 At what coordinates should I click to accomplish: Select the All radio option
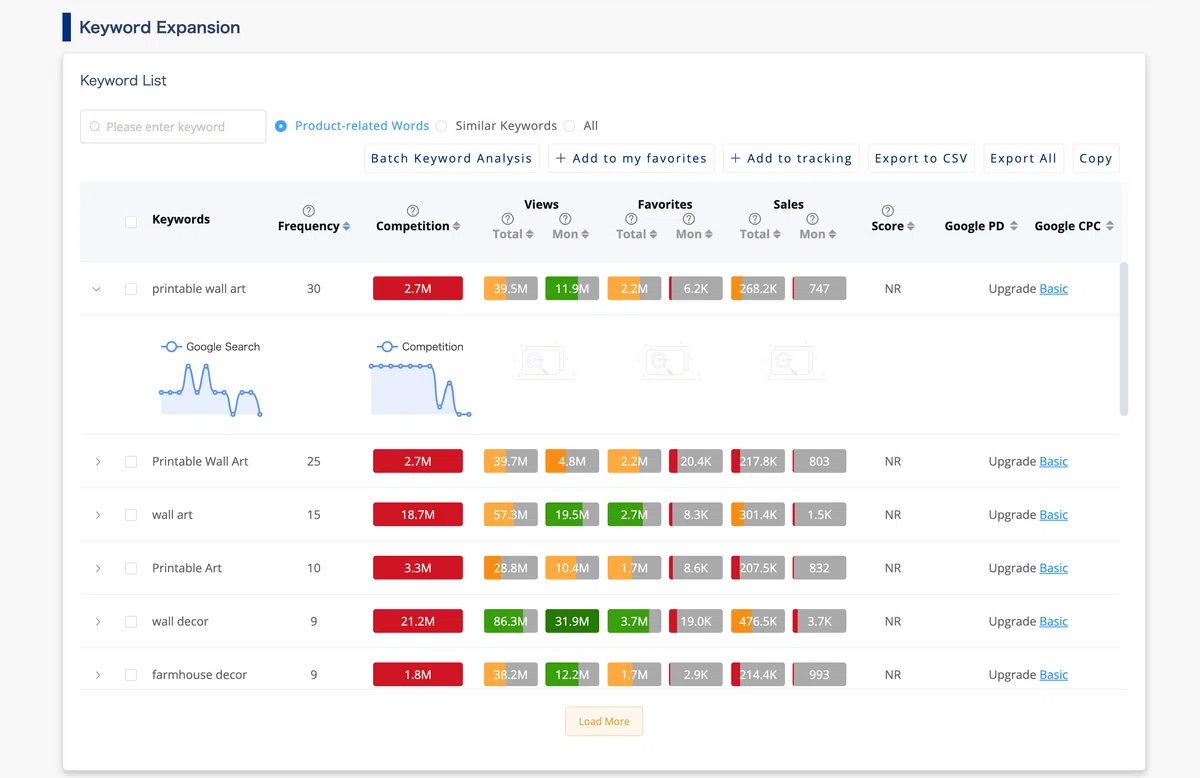click(569, 126)
